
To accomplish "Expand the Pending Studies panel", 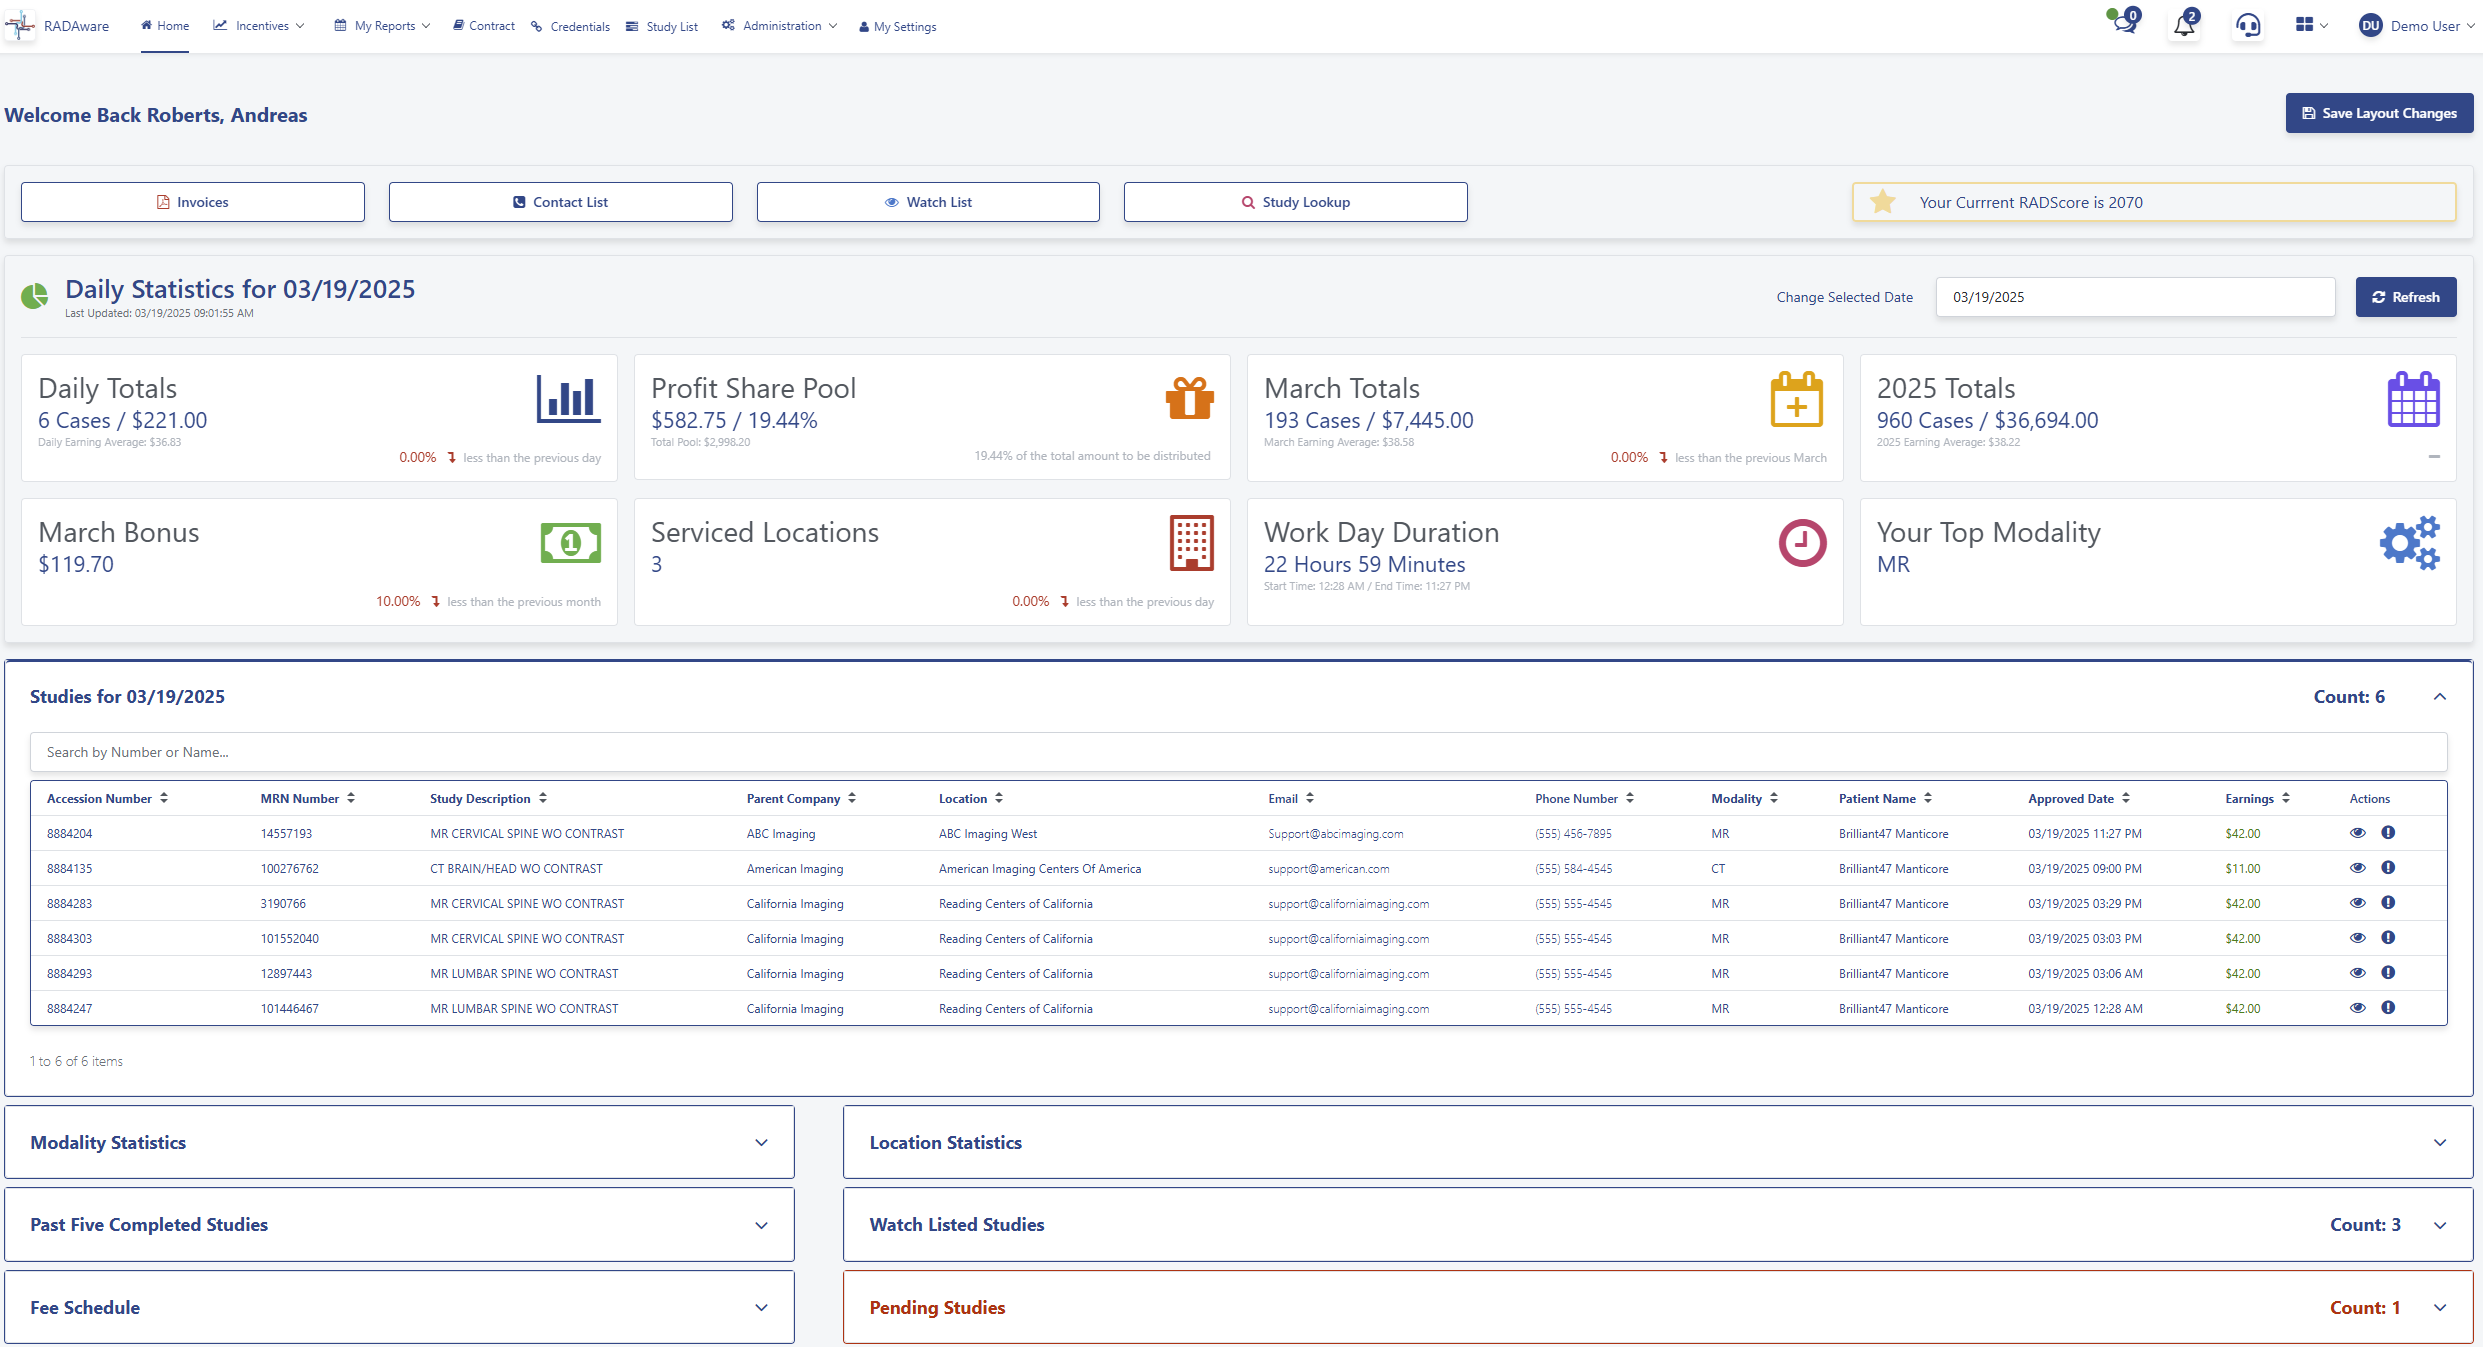I will coord(2439,1307).
